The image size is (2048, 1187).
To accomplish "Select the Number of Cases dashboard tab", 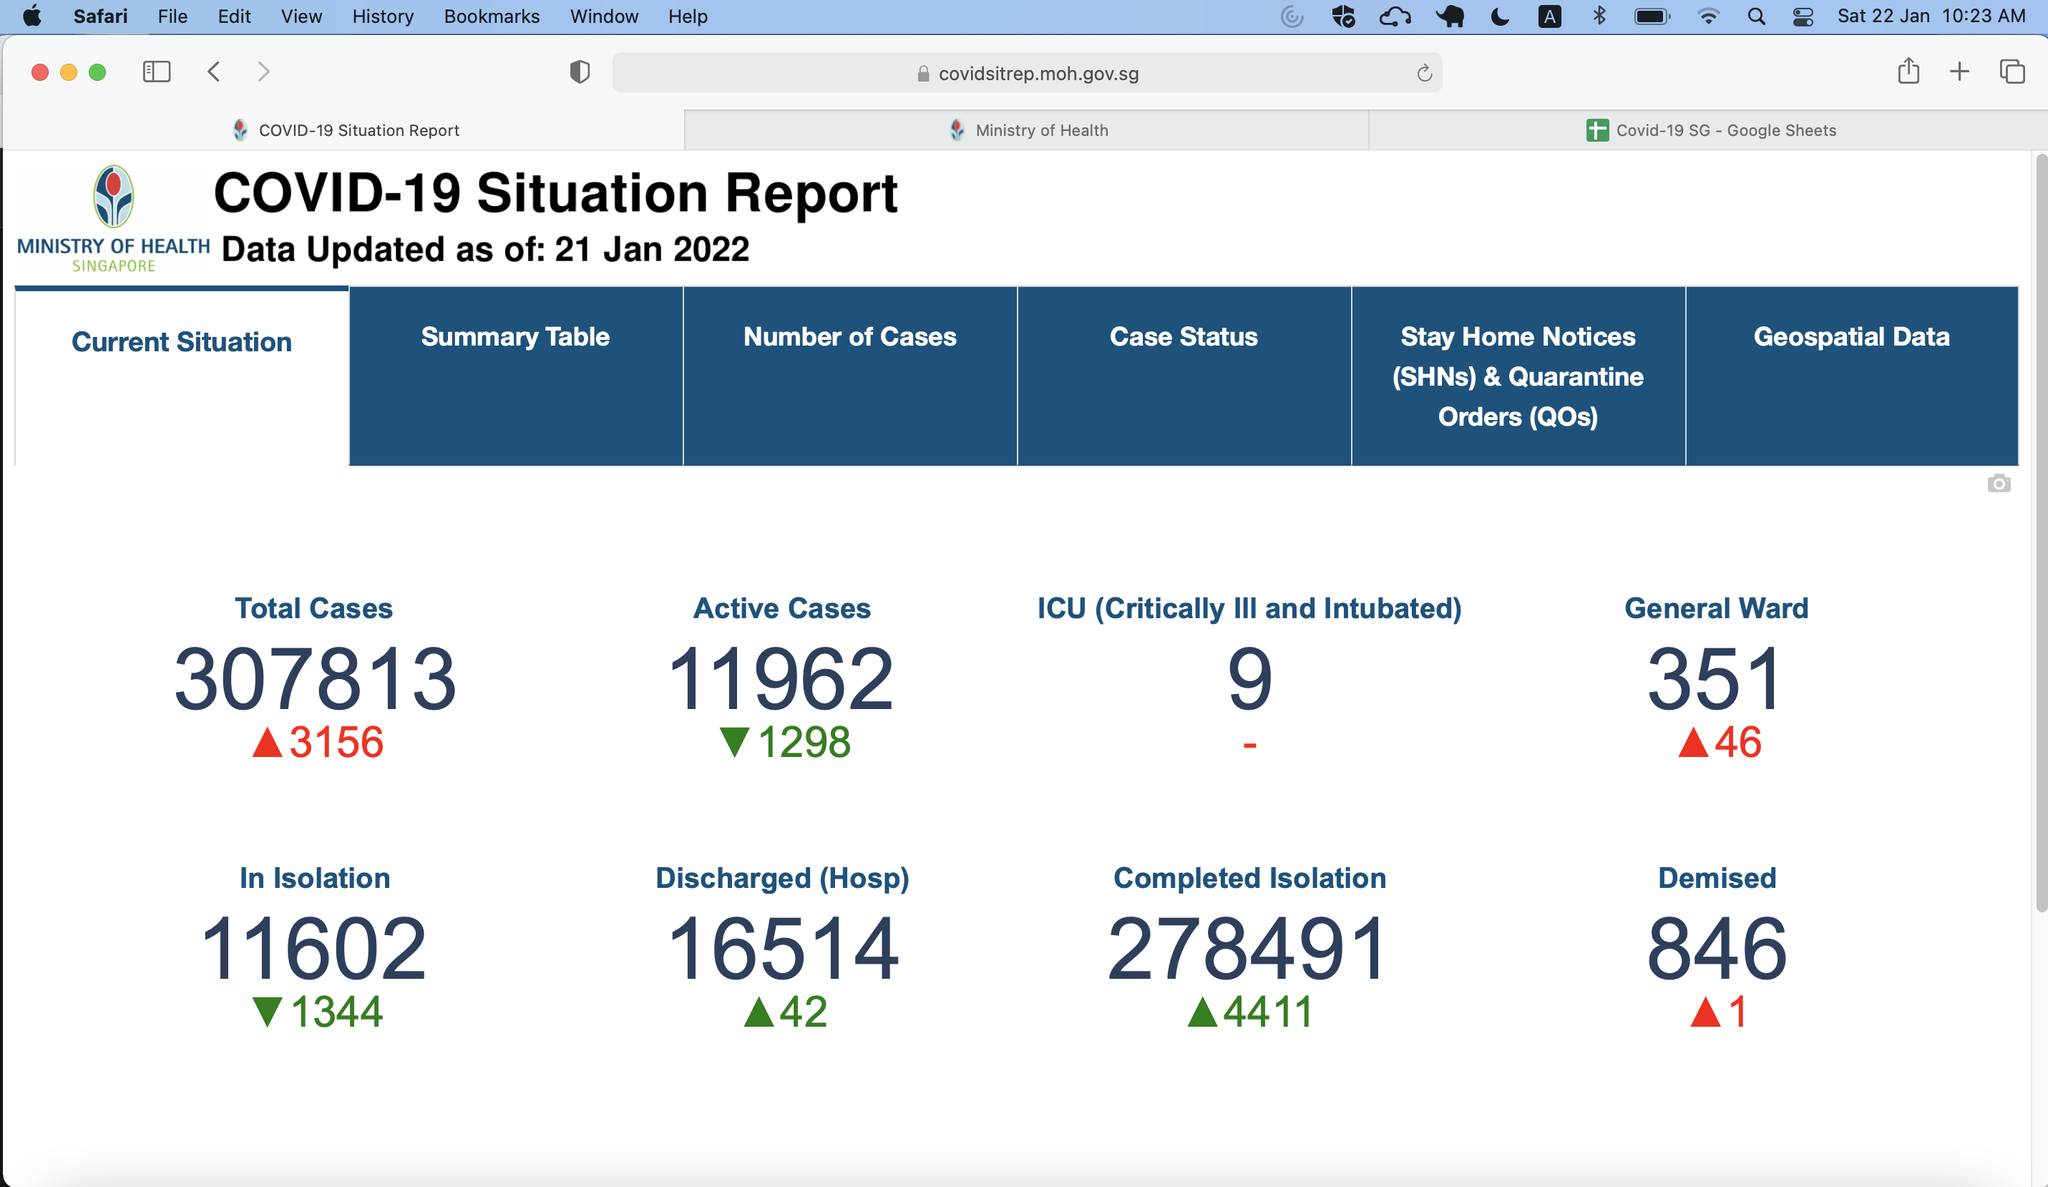I will (849, 337).
